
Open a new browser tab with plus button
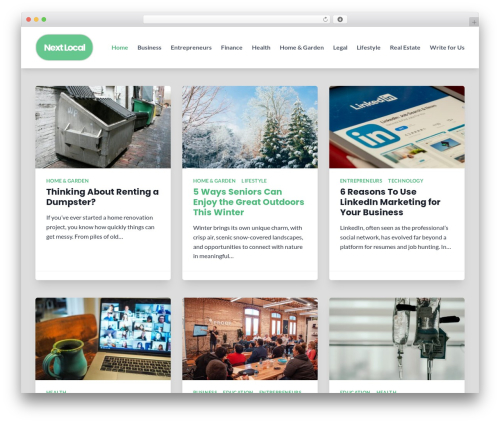474,22
